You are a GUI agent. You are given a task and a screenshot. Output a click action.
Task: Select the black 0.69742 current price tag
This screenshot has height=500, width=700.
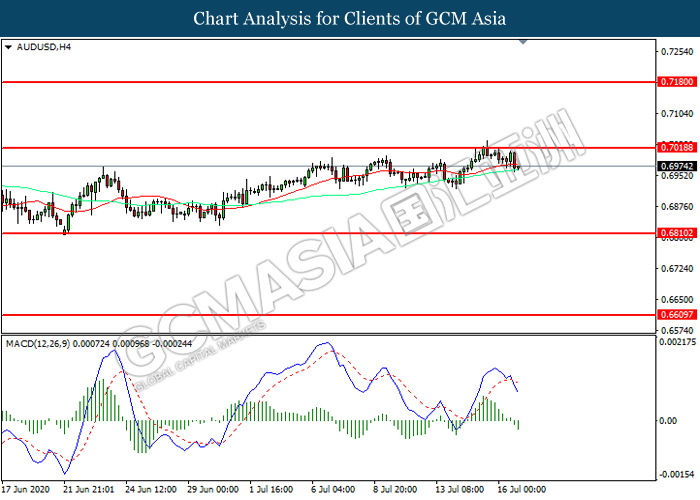(x=673, y=166)
